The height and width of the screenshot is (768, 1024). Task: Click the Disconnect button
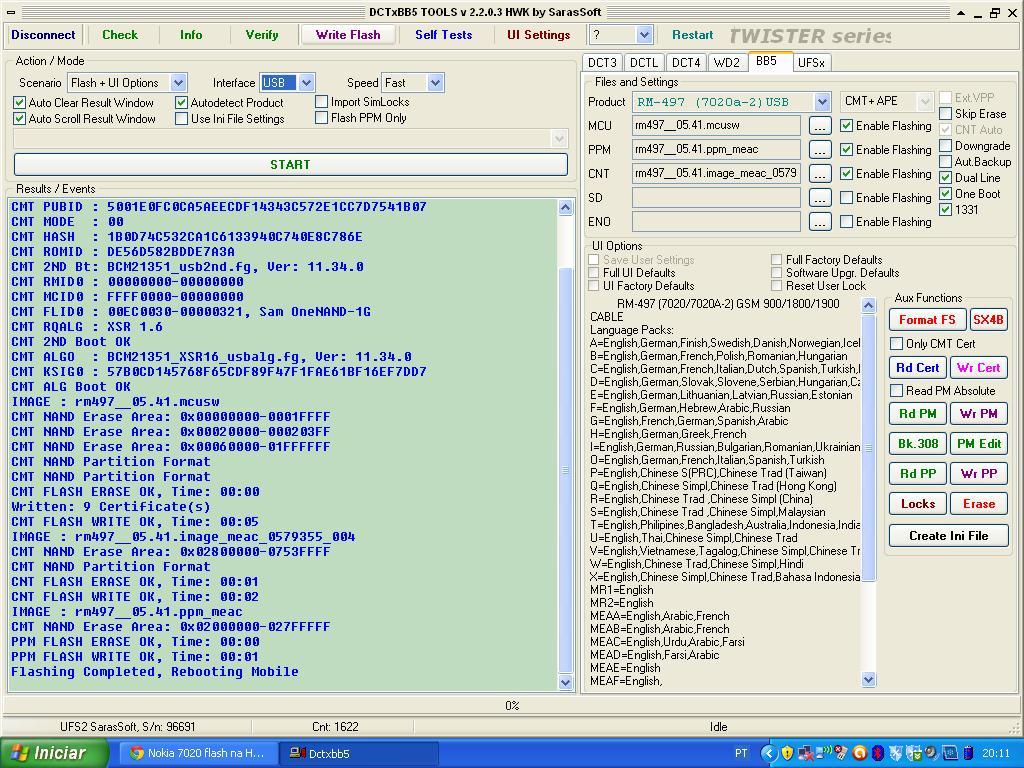coord(43,35)
